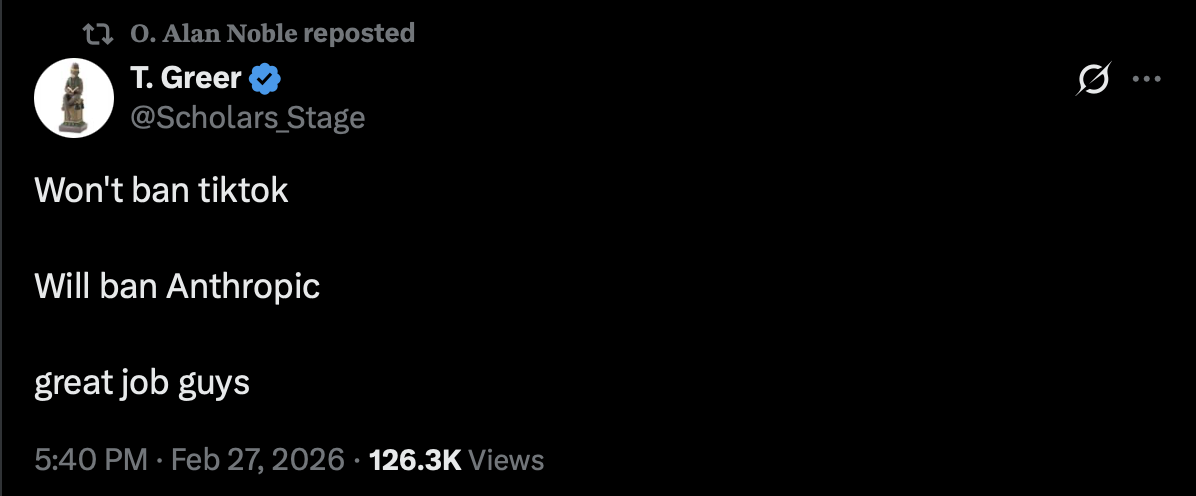Click the Feb 27, 2026 date
The image size is (1196, 496).
coord(258,460)
